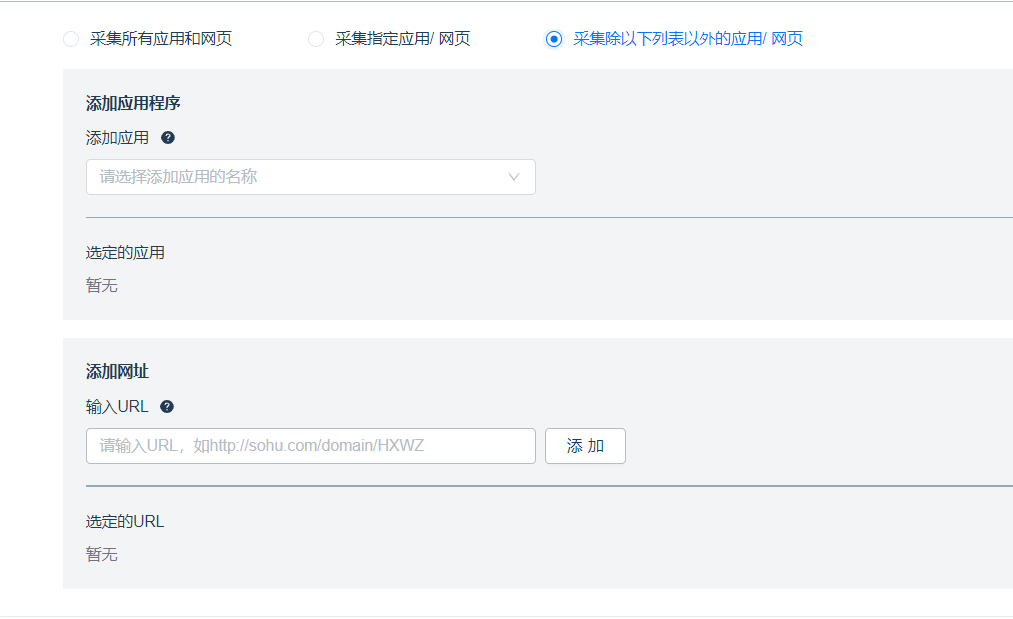Click the 采集所有应用和网页 label text
The image size is (1013, 619).
pos(161,39)
